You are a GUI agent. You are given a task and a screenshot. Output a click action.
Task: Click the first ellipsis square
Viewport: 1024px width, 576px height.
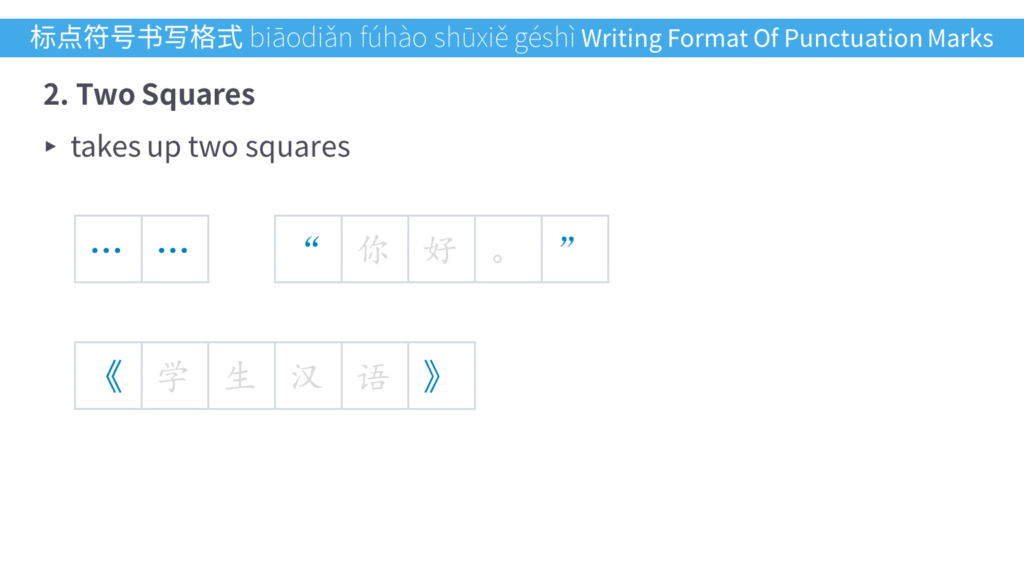click(x=108, y=249)
